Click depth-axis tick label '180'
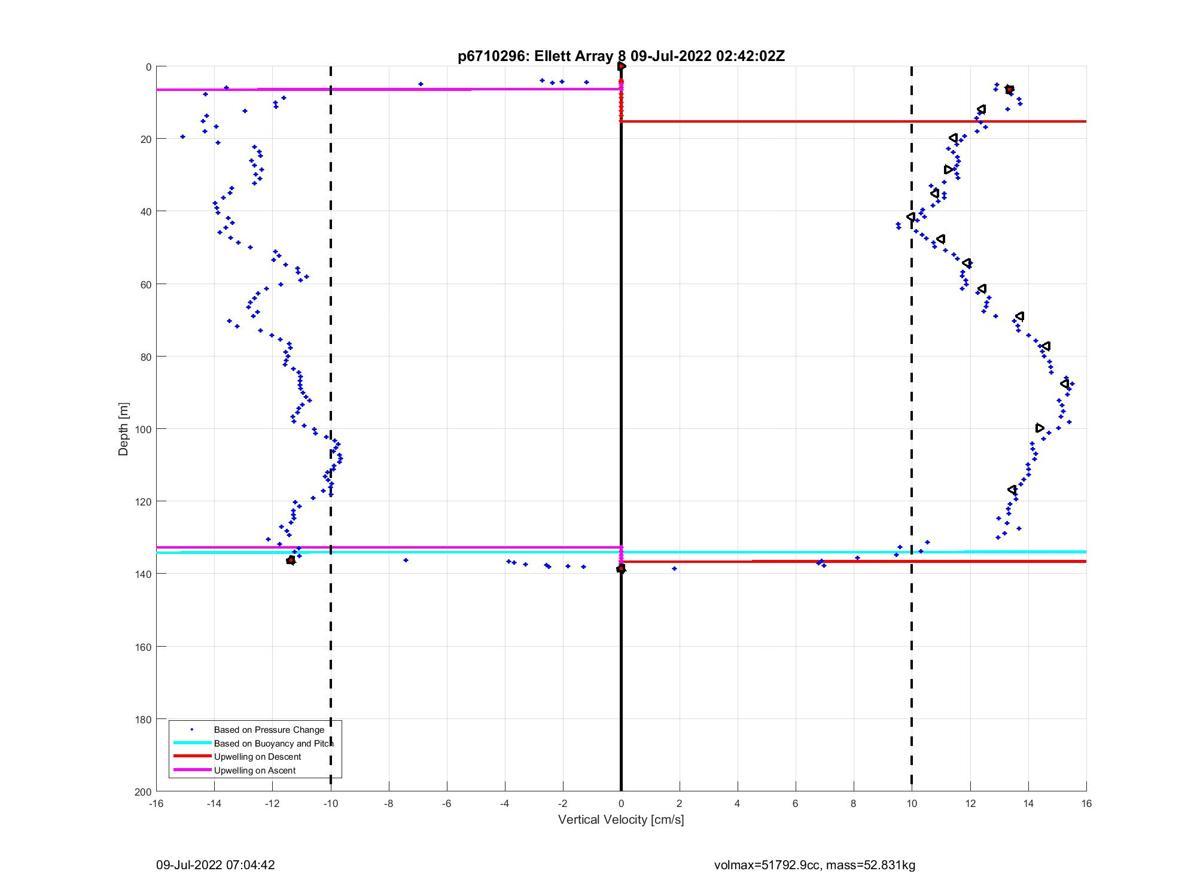 pyautogui.click(x=143, y=719)
